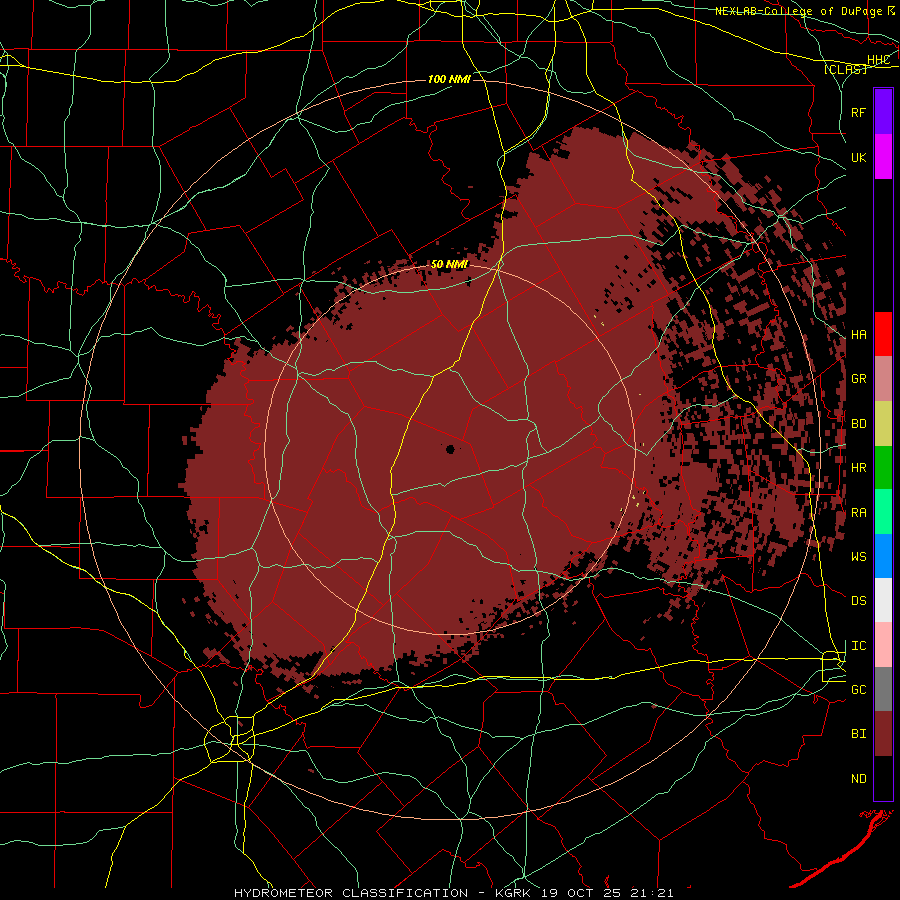Click the UK magenta legend swatch
The height and width of the screenshot is (900, 900).
883,157
